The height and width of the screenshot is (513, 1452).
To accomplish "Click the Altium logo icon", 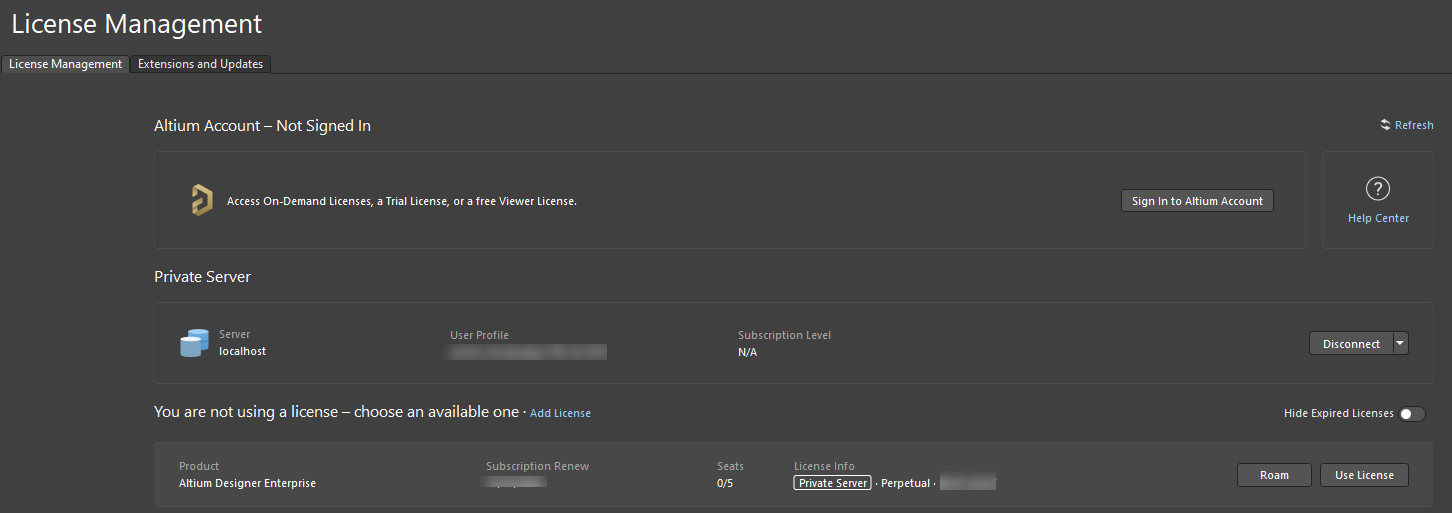I will tap(202, 200).
